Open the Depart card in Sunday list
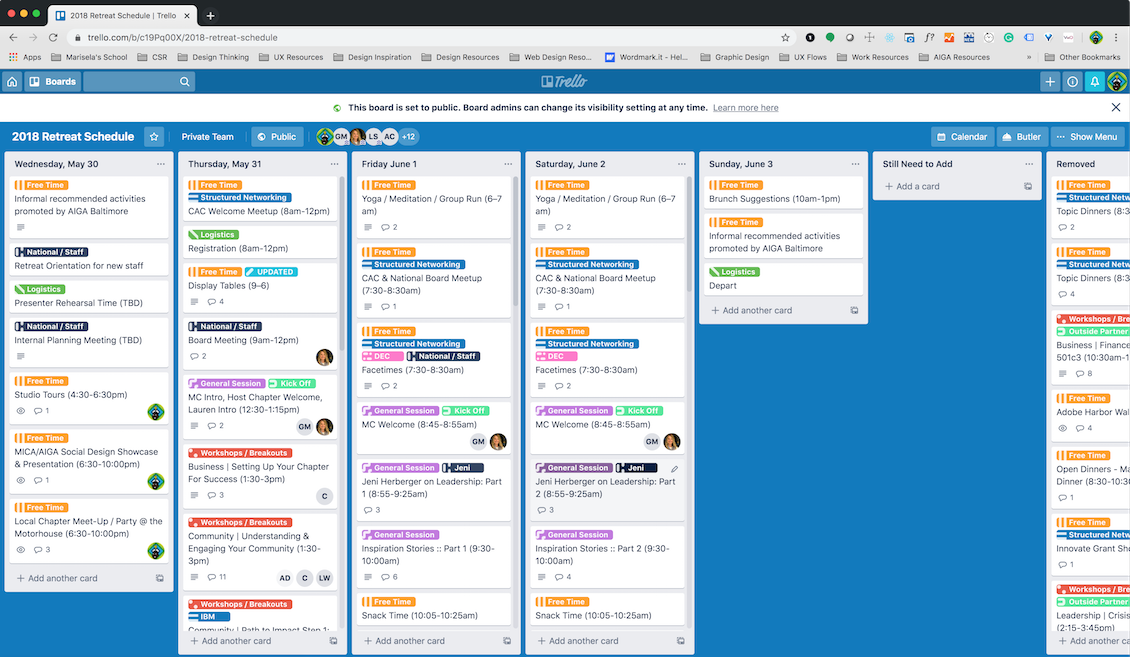The image size is (1130, 657). click(783, 280)
